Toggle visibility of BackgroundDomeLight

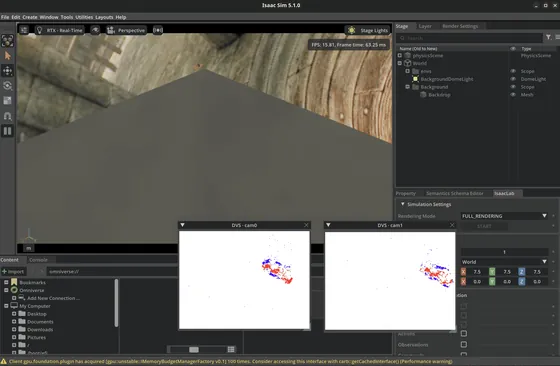click(513, 79)
